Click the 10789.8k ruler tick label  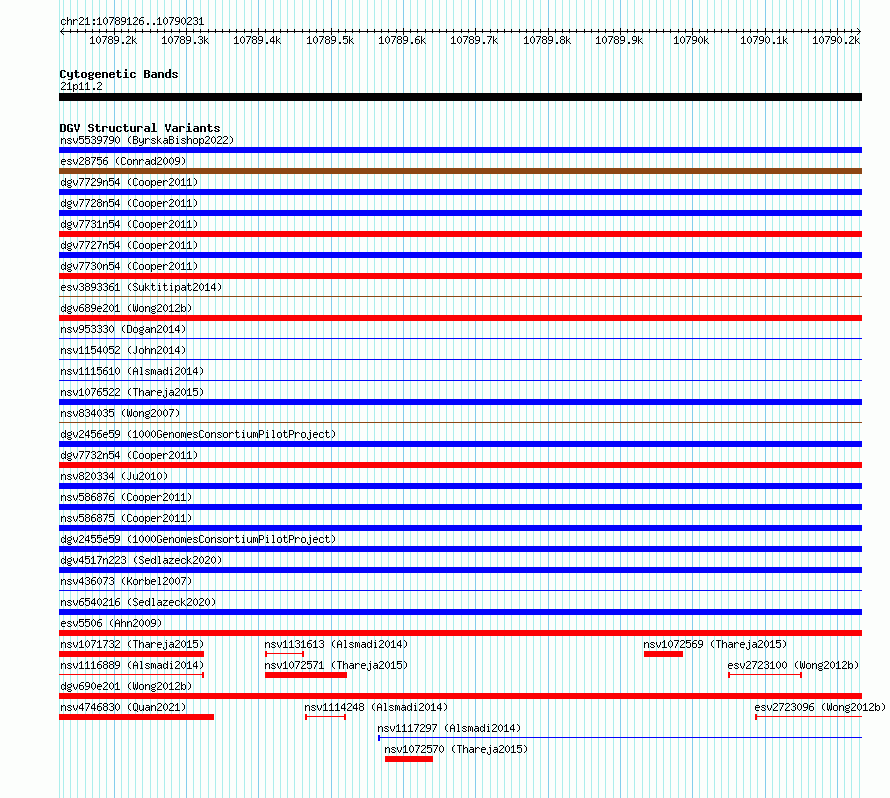547,40
